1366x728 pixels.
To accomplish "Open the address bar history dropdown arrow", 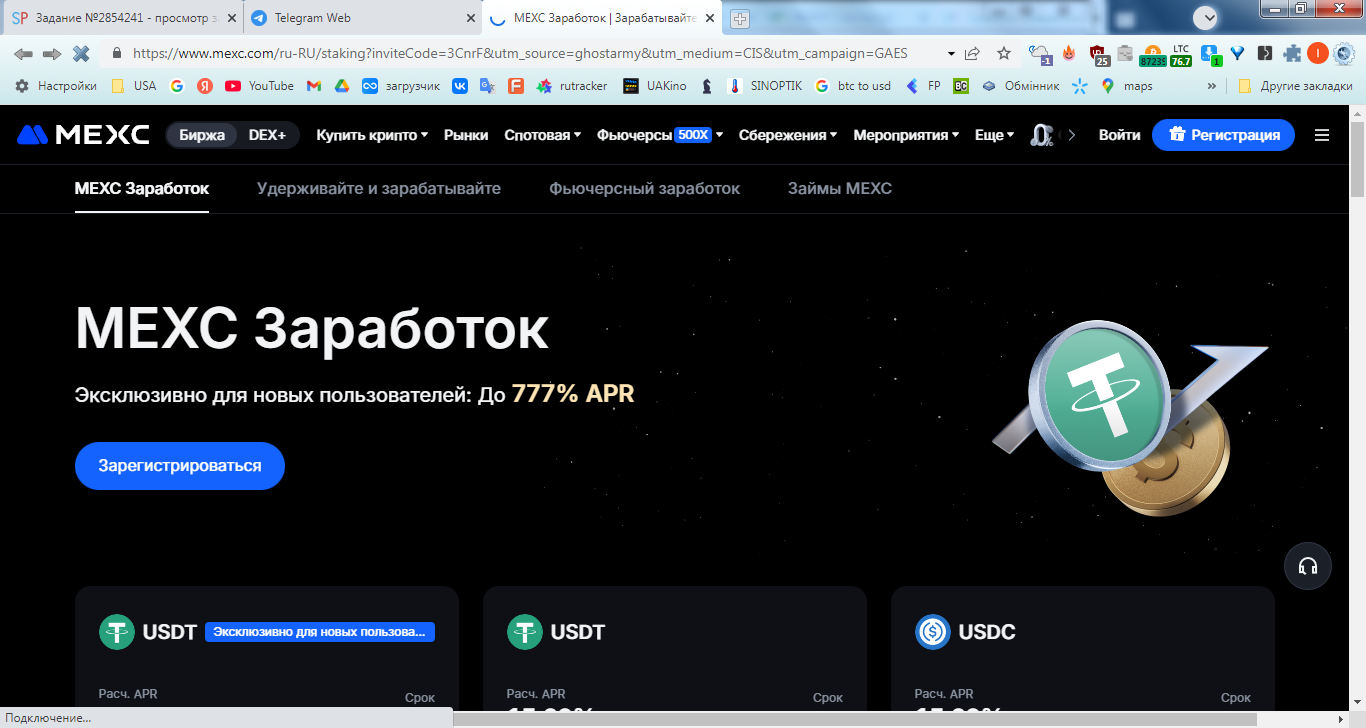I will point(950,54).
